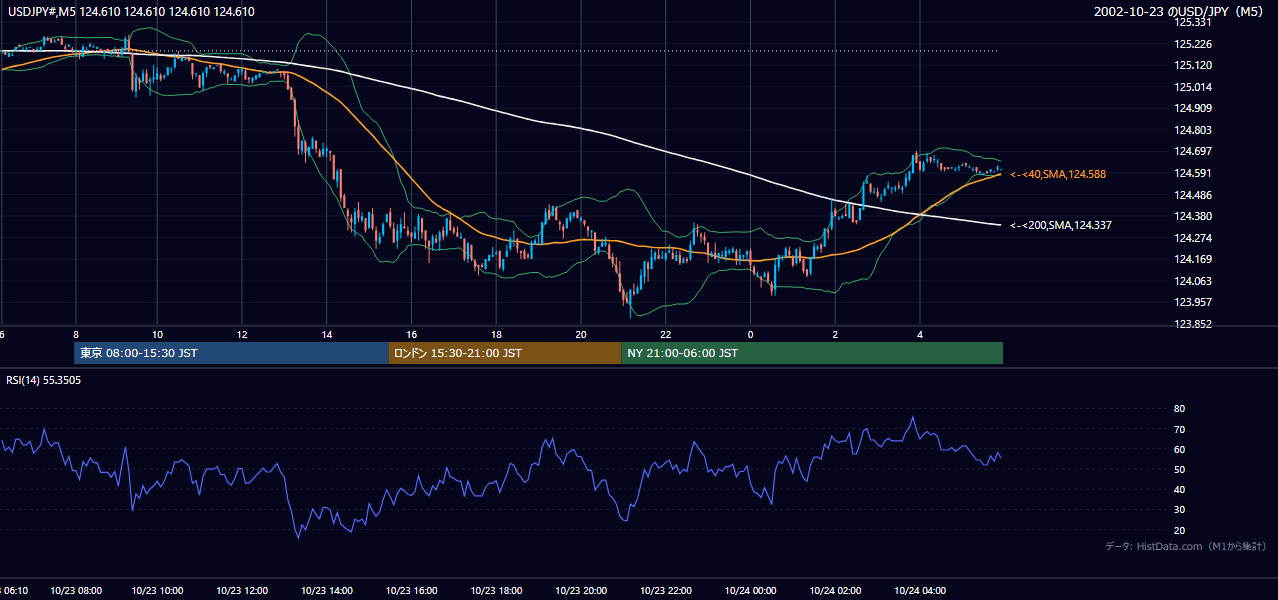This screenshot has height=600, width=1278.
Task: Select the ロンドン 15:30-21:00 JST session bar
Action: 505,353
